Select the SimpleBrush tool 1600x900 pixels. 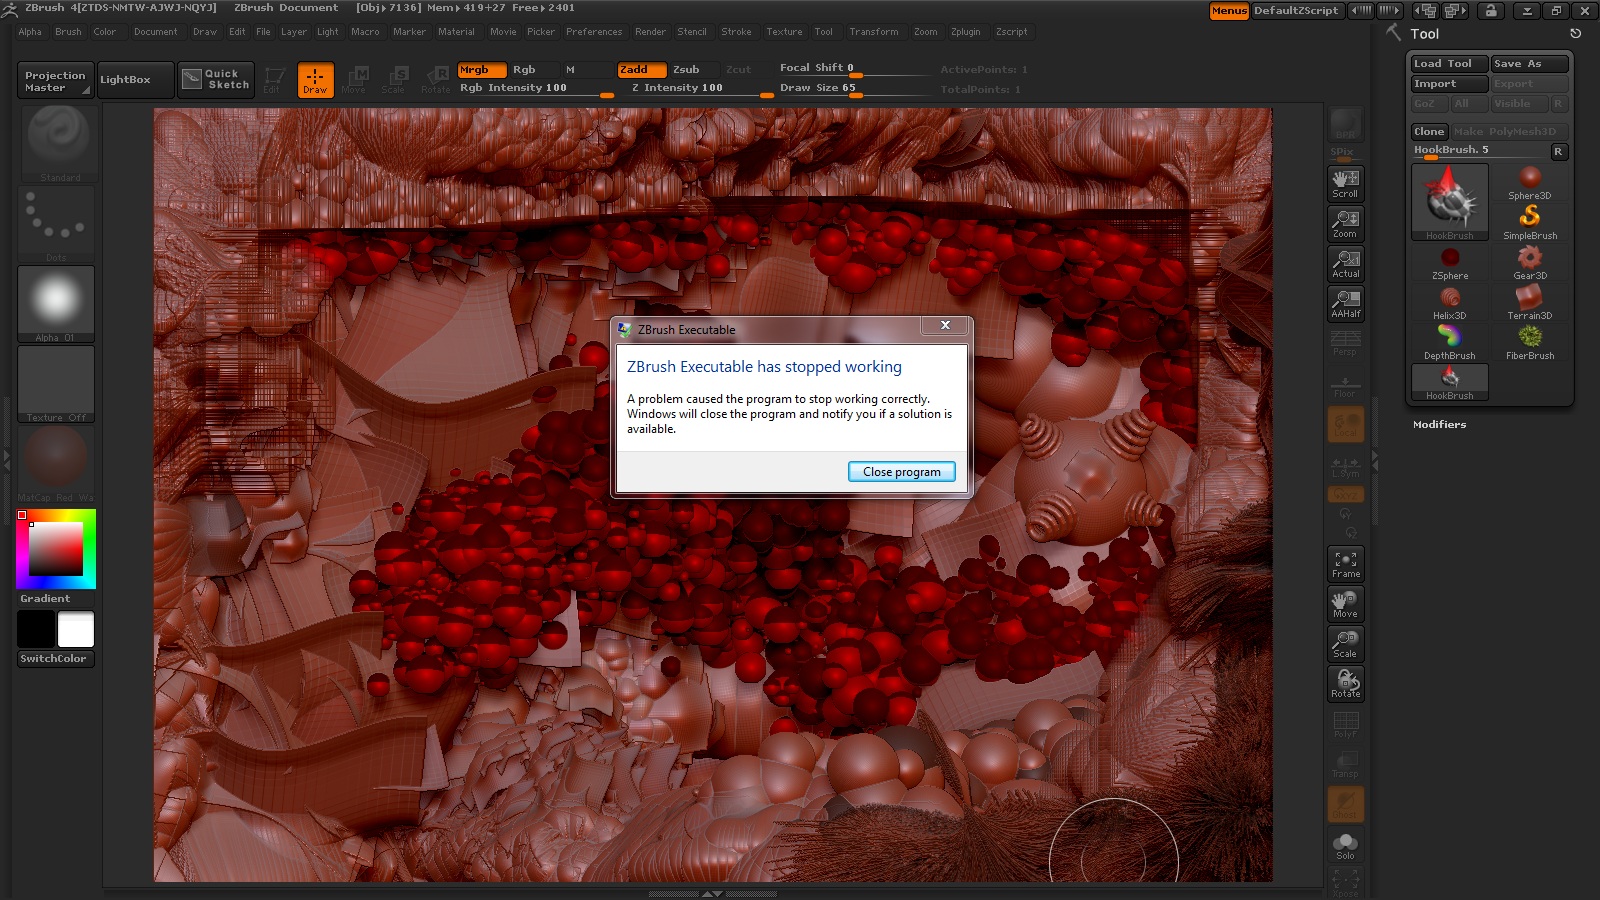[1530, 222]
